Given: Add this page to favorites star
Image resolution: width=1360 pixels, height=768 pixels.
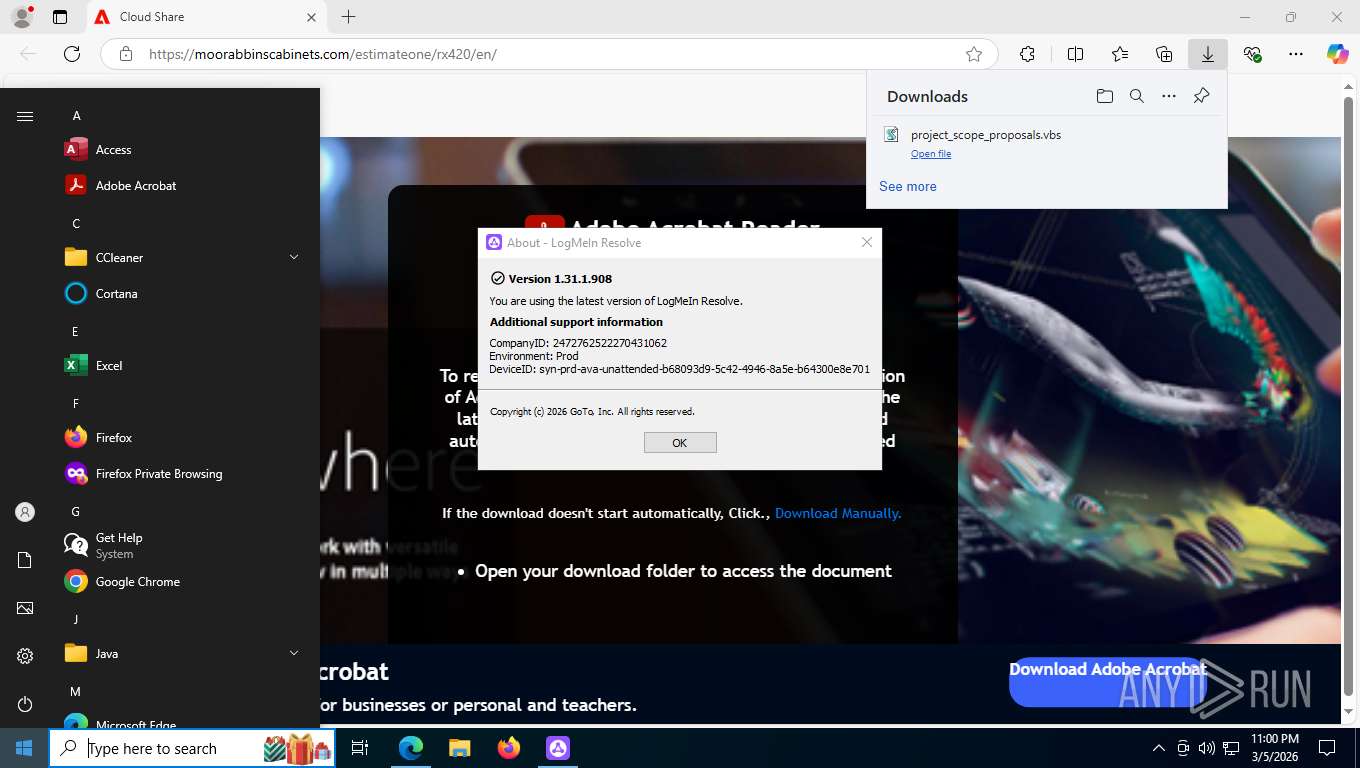Looking at the screenshot, I should [x=973, y=54].
